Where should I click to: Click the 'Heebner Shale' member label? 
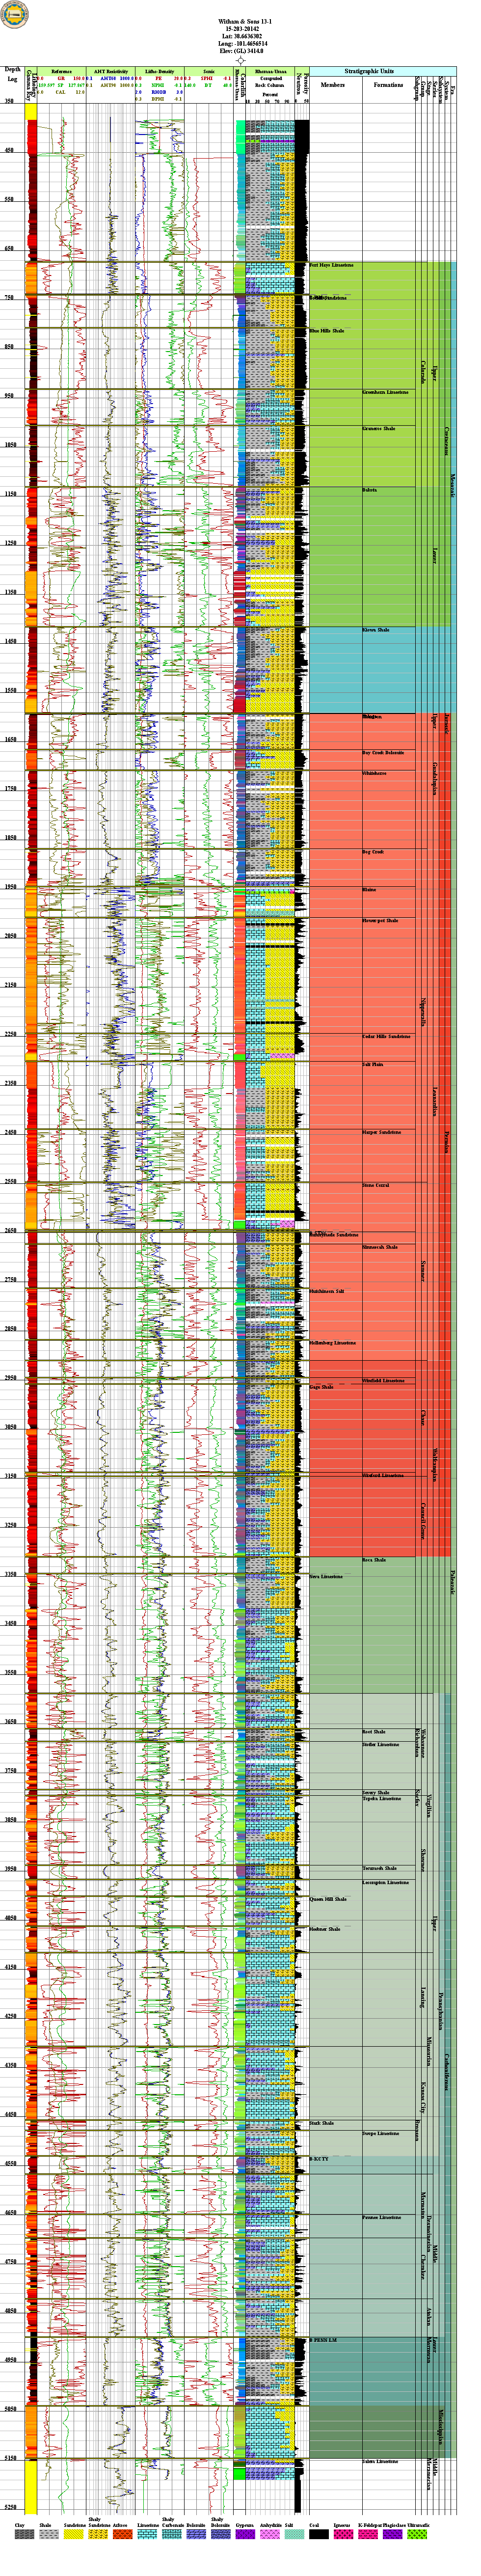(x=325, y=1928)
